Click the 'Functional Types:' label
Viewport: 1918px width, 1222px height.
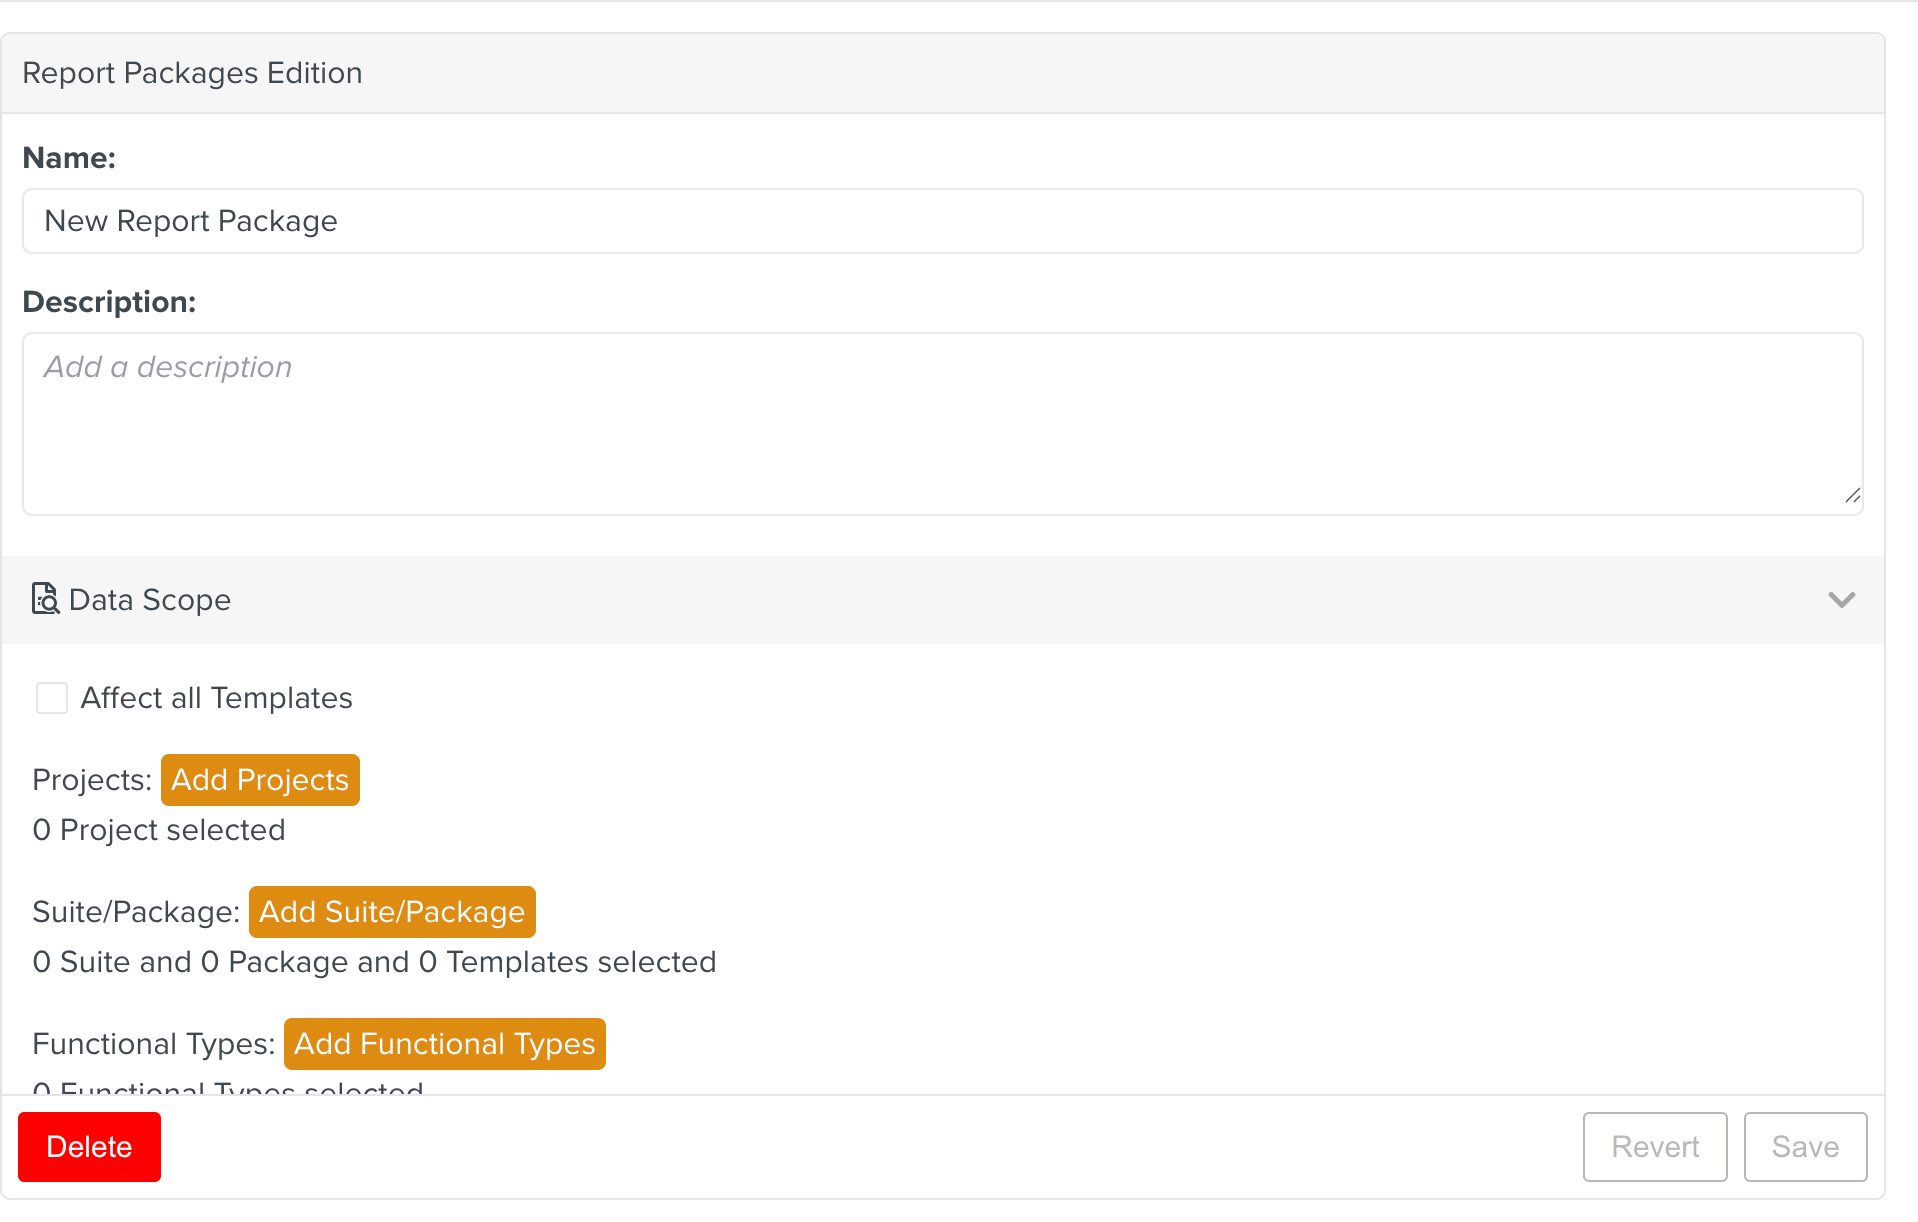point(154,1044)
